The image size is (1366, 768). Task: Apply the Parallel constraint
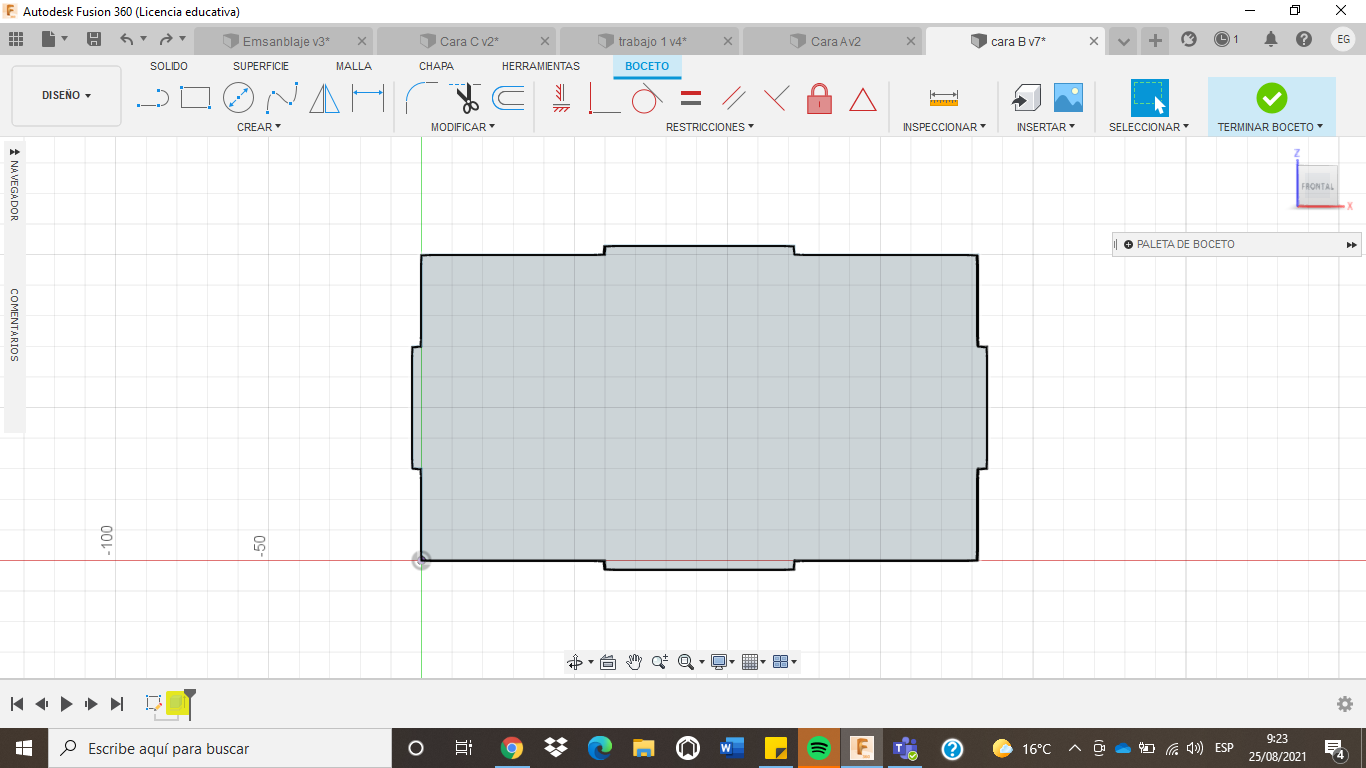click(734, 99)
